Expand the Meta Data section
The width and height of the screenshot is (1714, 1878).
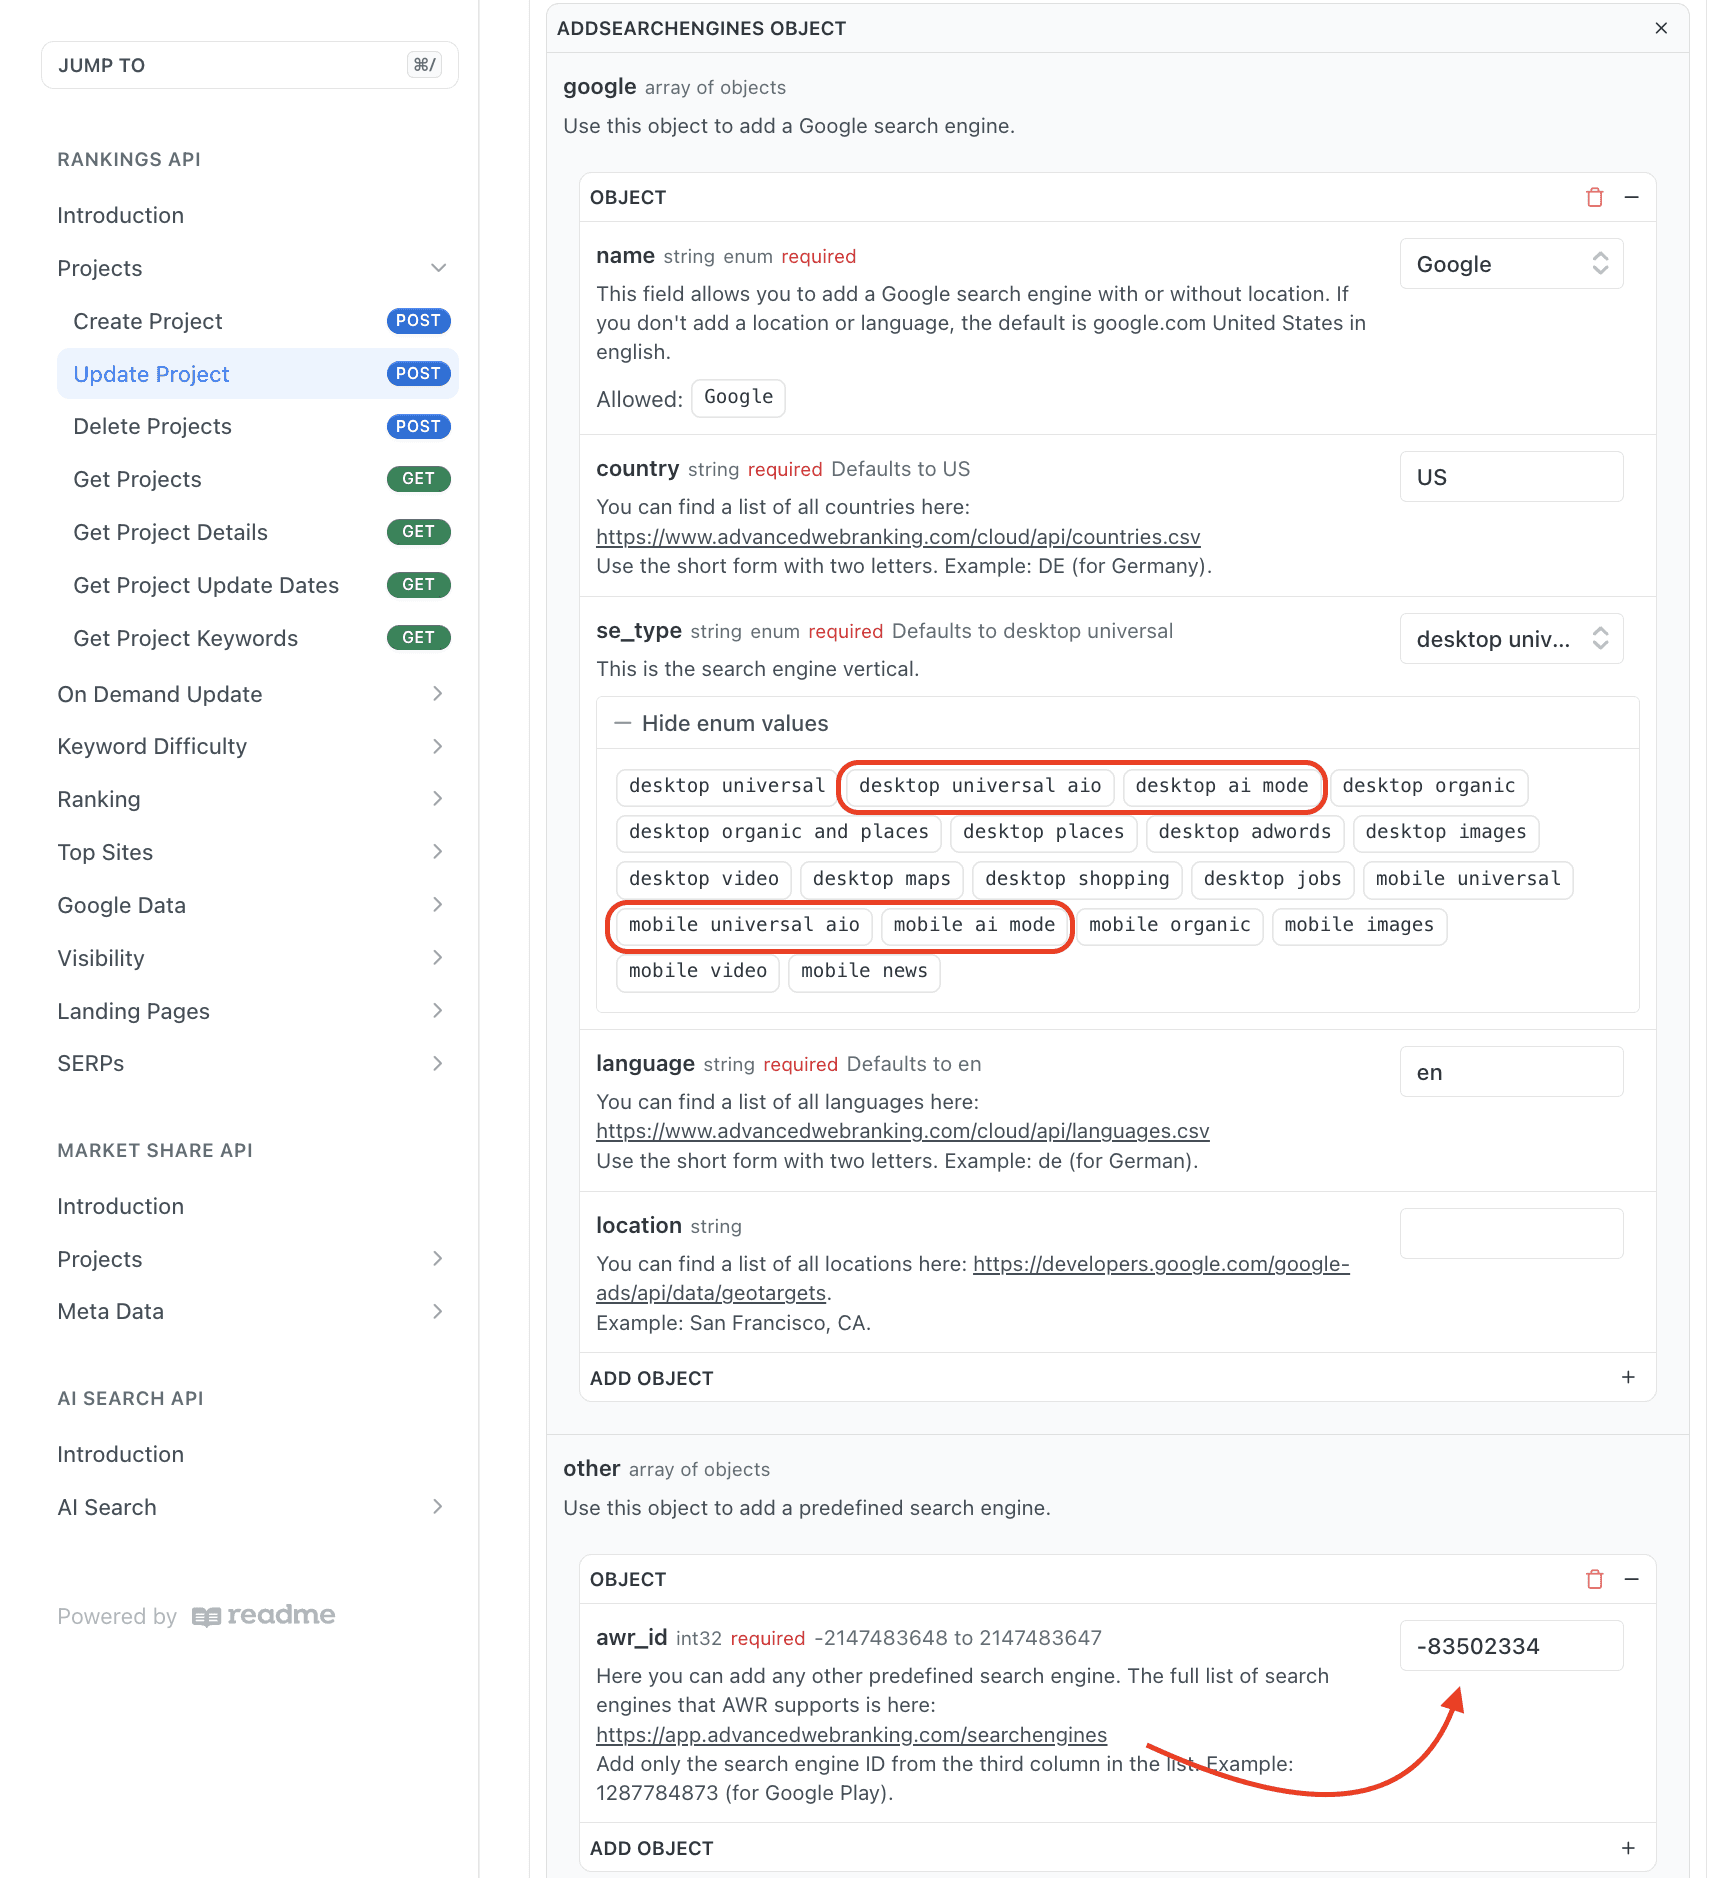click(x=438, y=1311)
